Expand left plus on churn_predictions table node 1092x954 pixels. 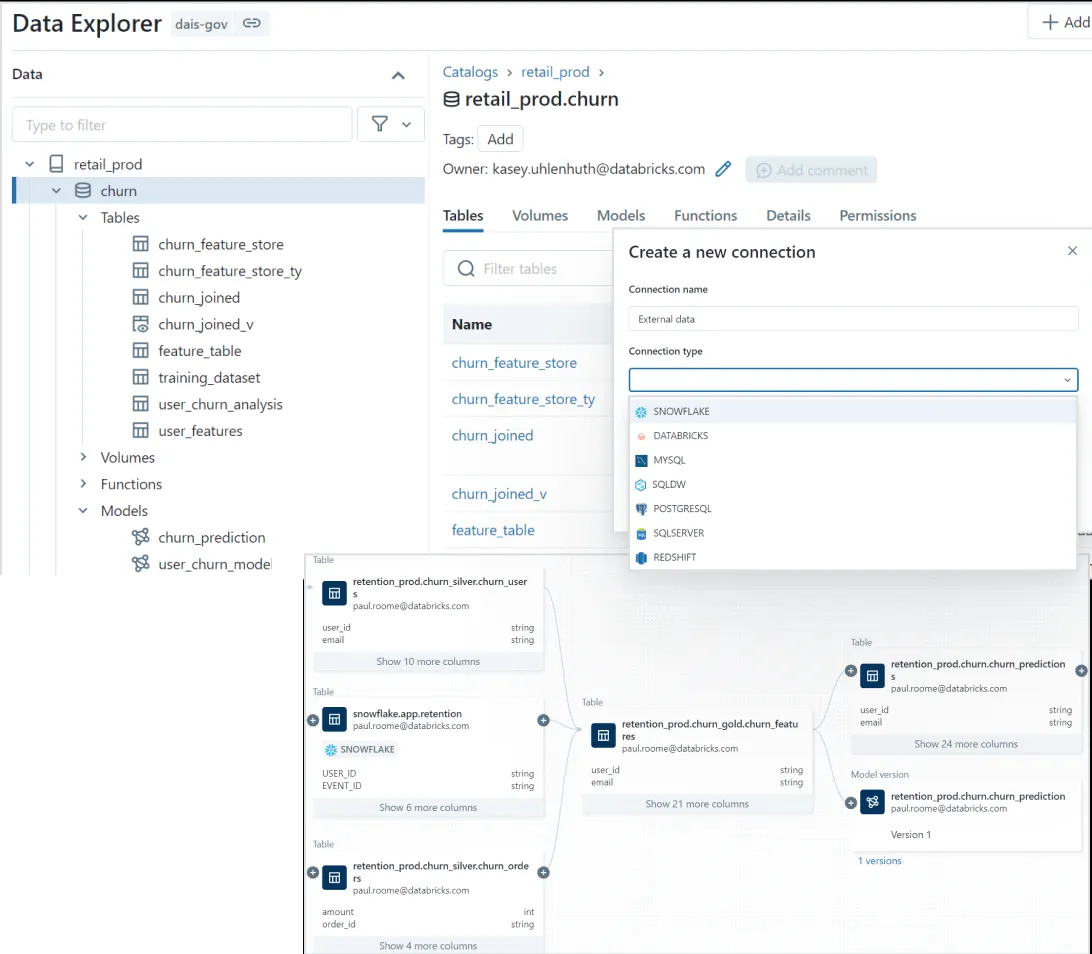(850, 671)
